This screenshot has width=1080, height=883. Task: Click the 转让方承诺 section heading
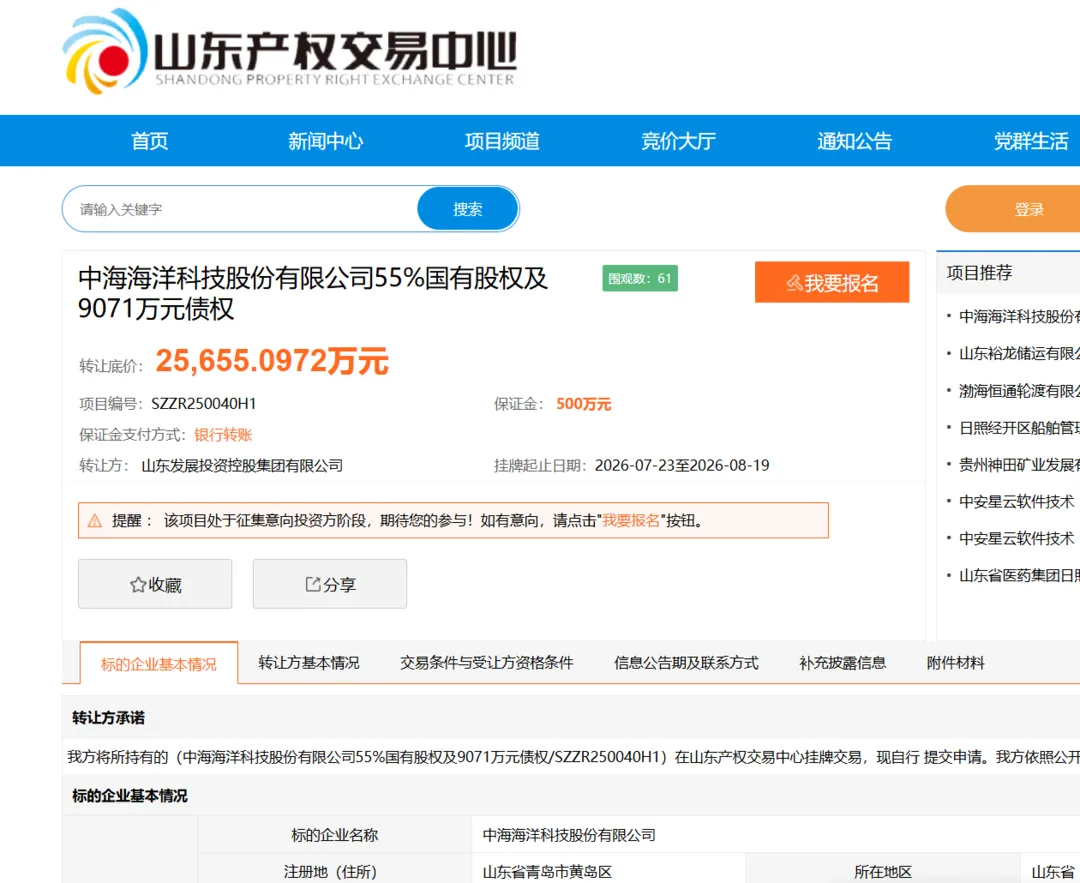coord(109,718)
